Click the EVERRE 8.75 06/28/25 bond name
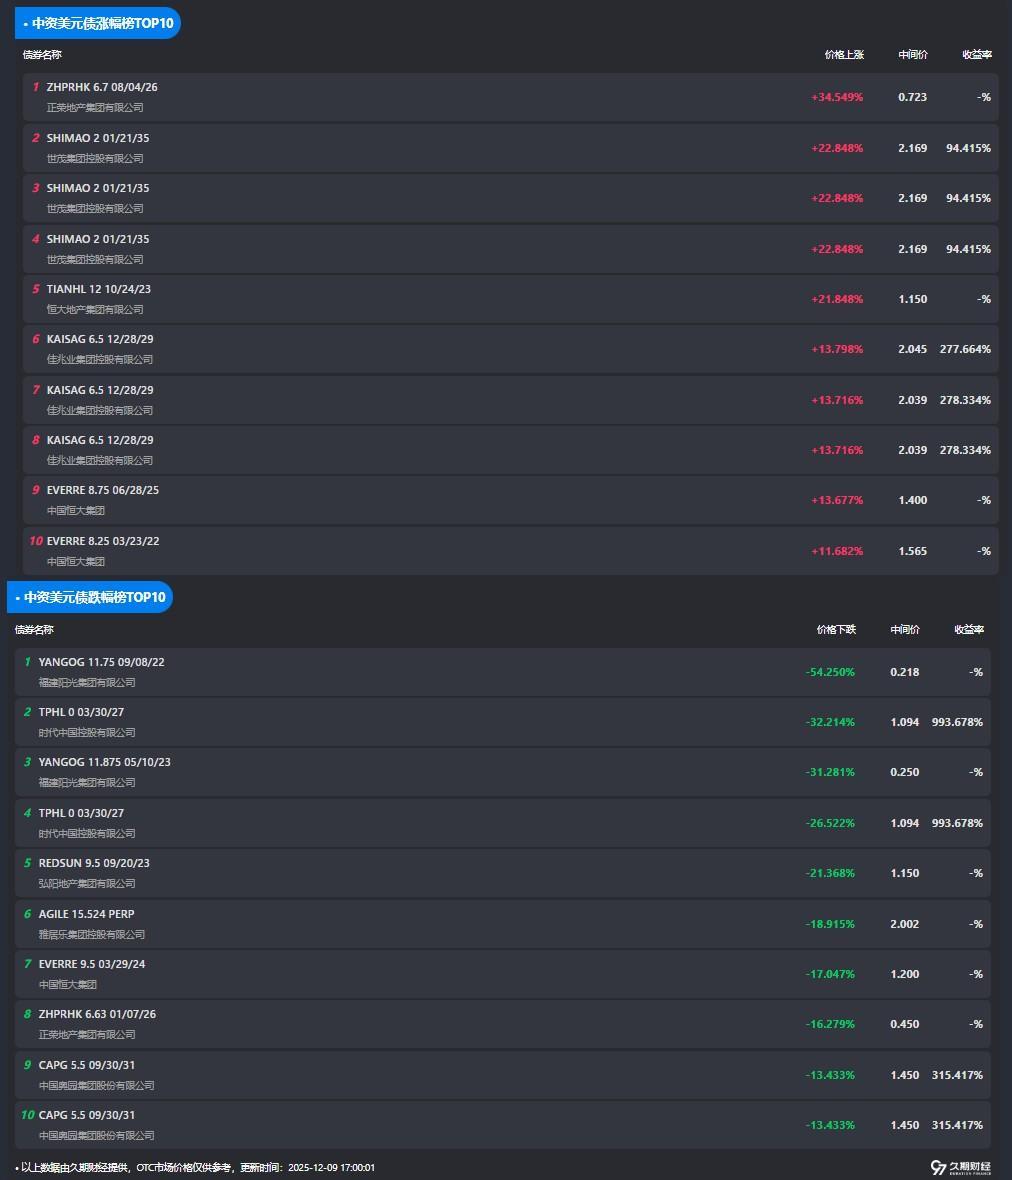The image size is (1012, 1180). 103,490
